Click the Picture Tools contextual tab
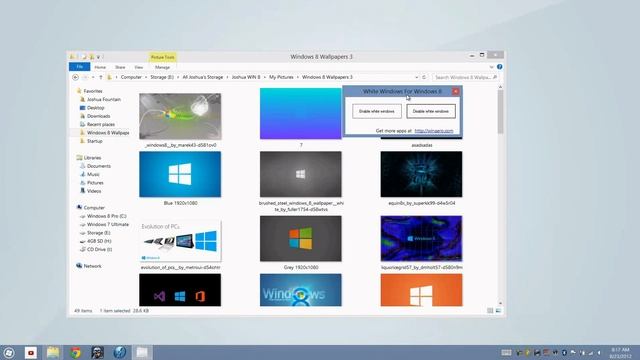640x360 pixels. click(x=162, y=57)
